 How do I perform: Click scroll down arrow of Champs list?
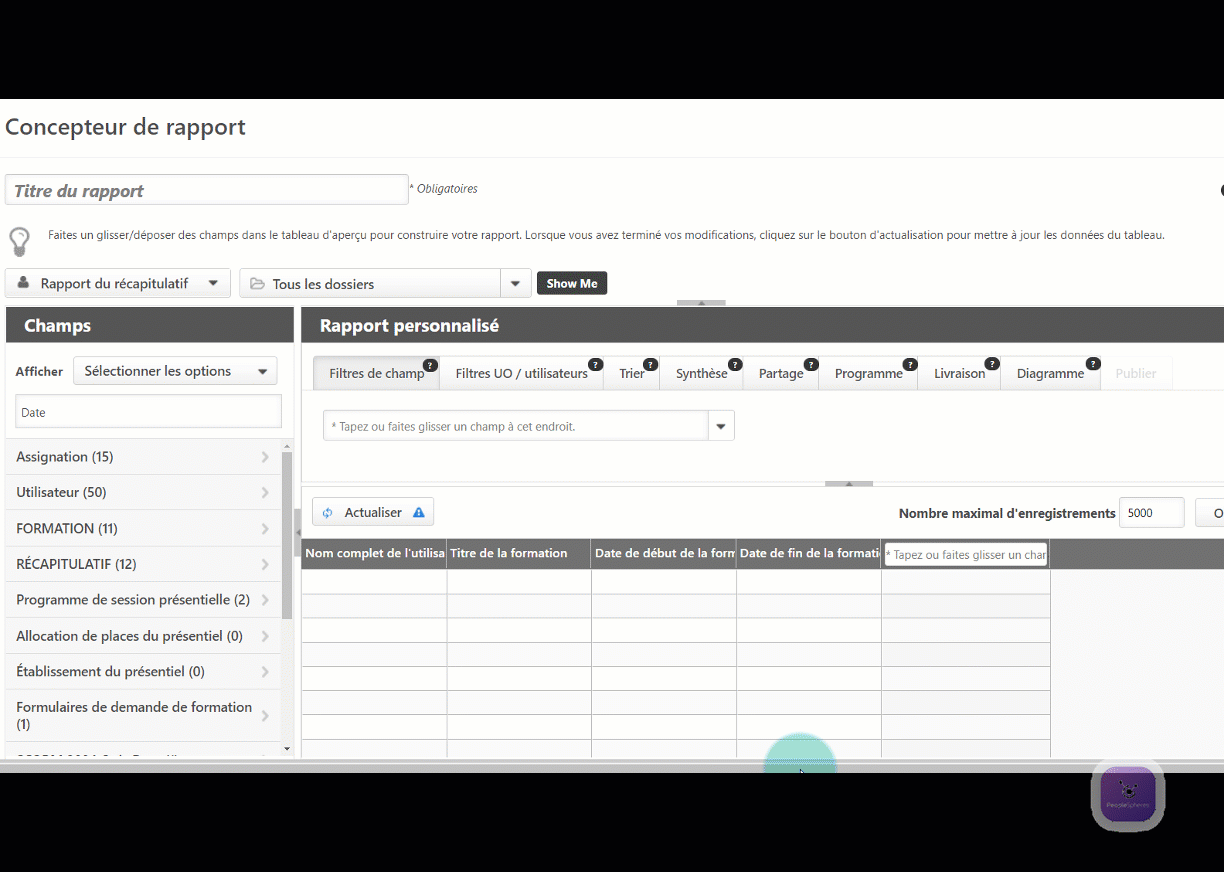287,749
